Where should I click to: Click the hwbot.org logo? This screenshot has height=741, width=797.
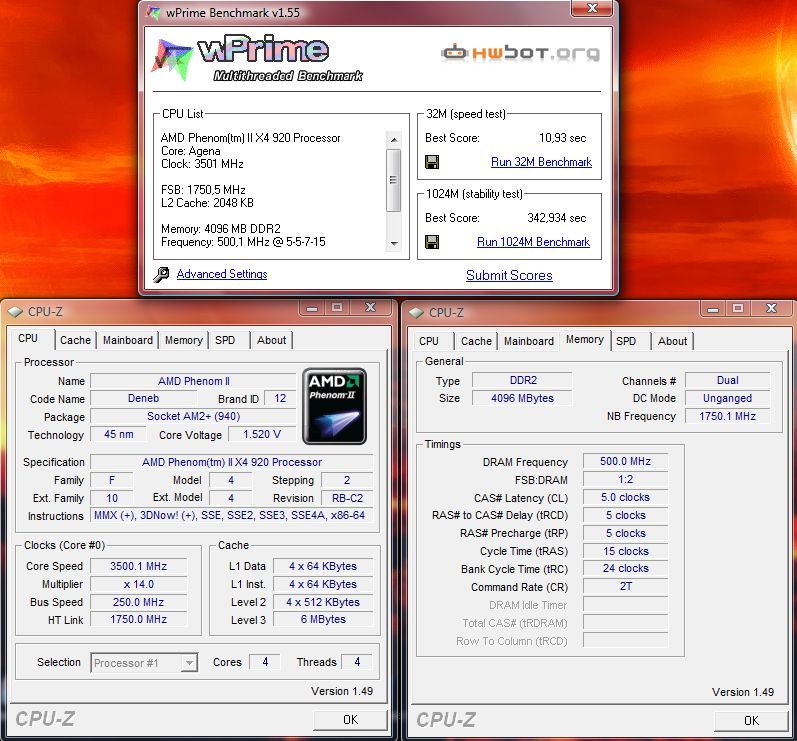point(520,53)
